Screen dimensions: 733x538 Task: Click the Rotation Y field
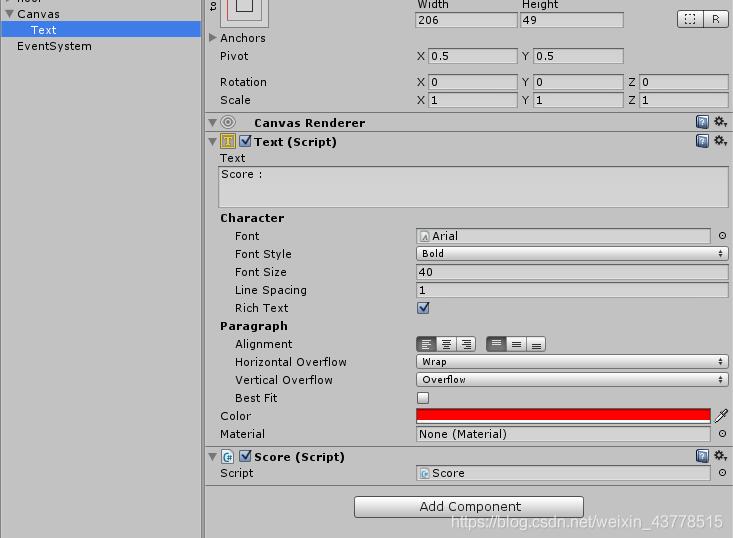pyautogui.click(x=578, y=82)
